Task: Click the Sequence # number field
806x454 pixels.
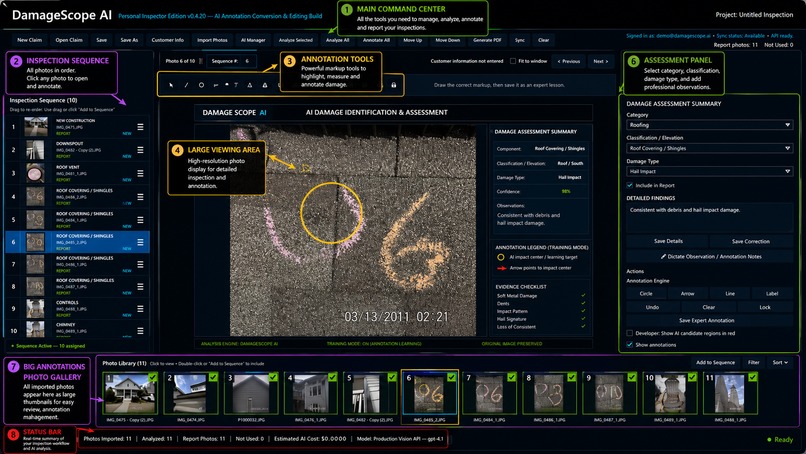Action: pyautogui.click(x=247, y=61)
